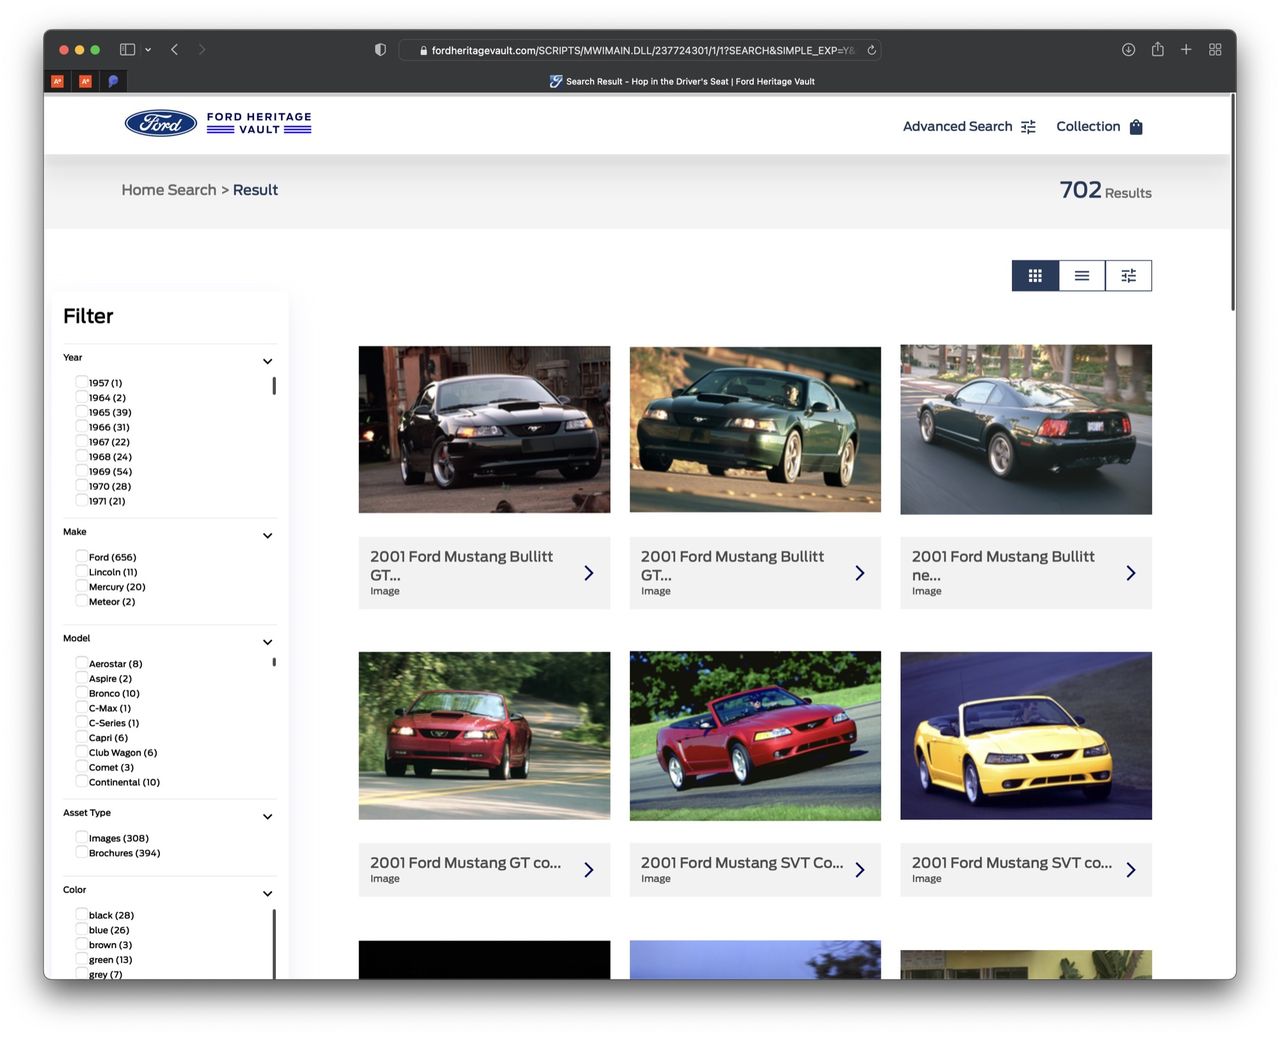The height and width of the screenshot is (1037, 1280).
Task: Click the Safari sidebar toggle icon
Action: click(x=127, y=49)
